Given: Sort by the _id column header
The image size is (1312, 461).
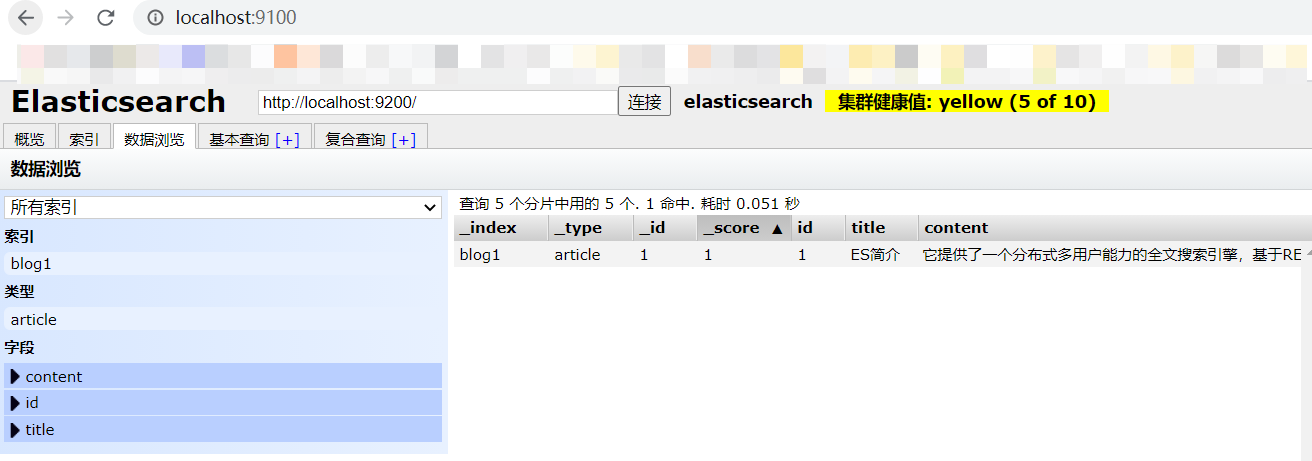Looking at the screenshot, I should point(665,228).
